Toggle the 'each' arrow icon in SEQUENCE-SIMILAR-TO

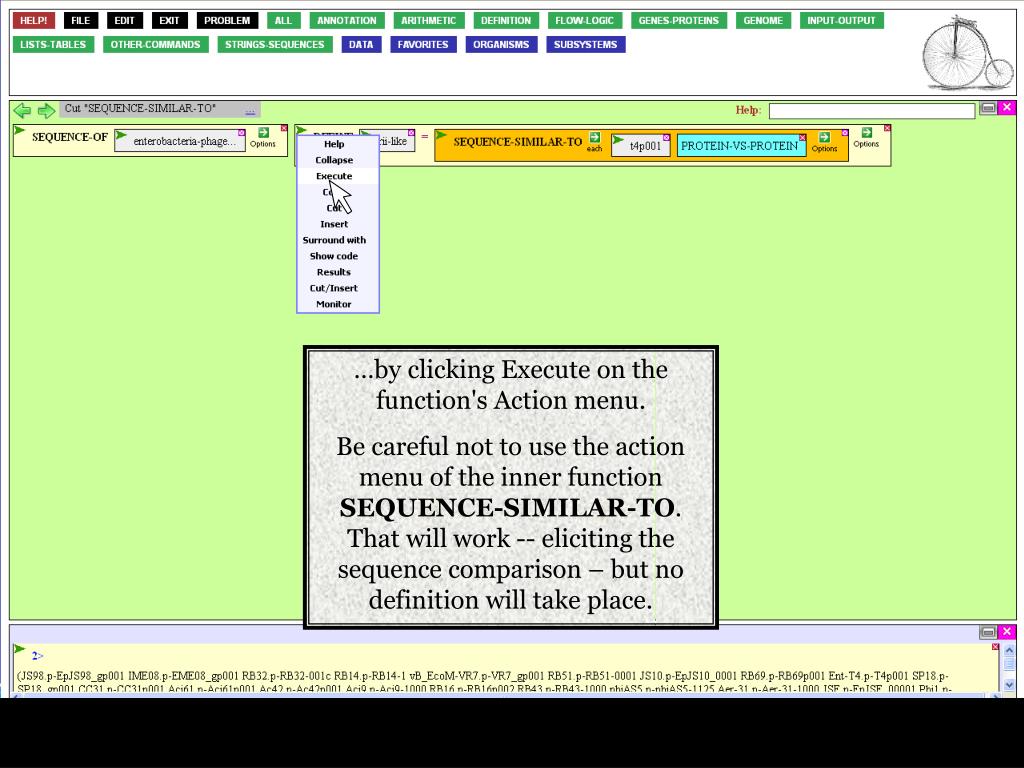click(x=594, y=137)
